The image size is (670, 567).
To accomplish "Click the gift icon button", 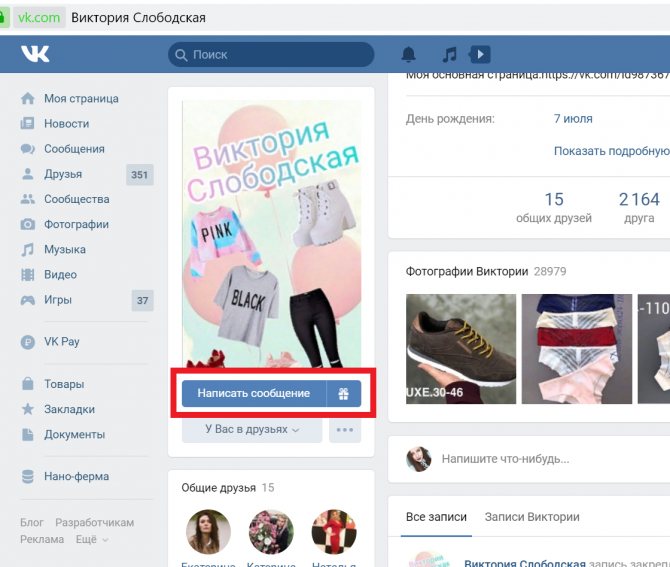I will [343, 393].
